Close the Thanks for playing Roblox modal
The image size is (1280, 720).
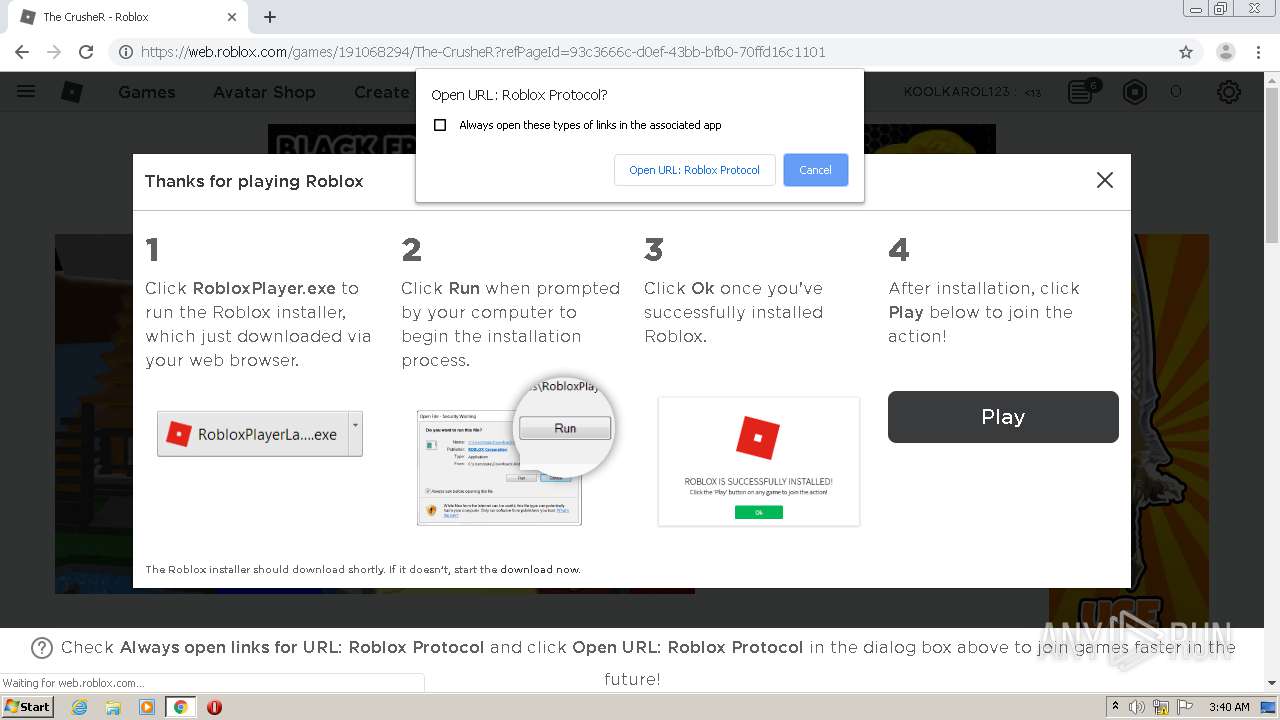click(1104, 180)
